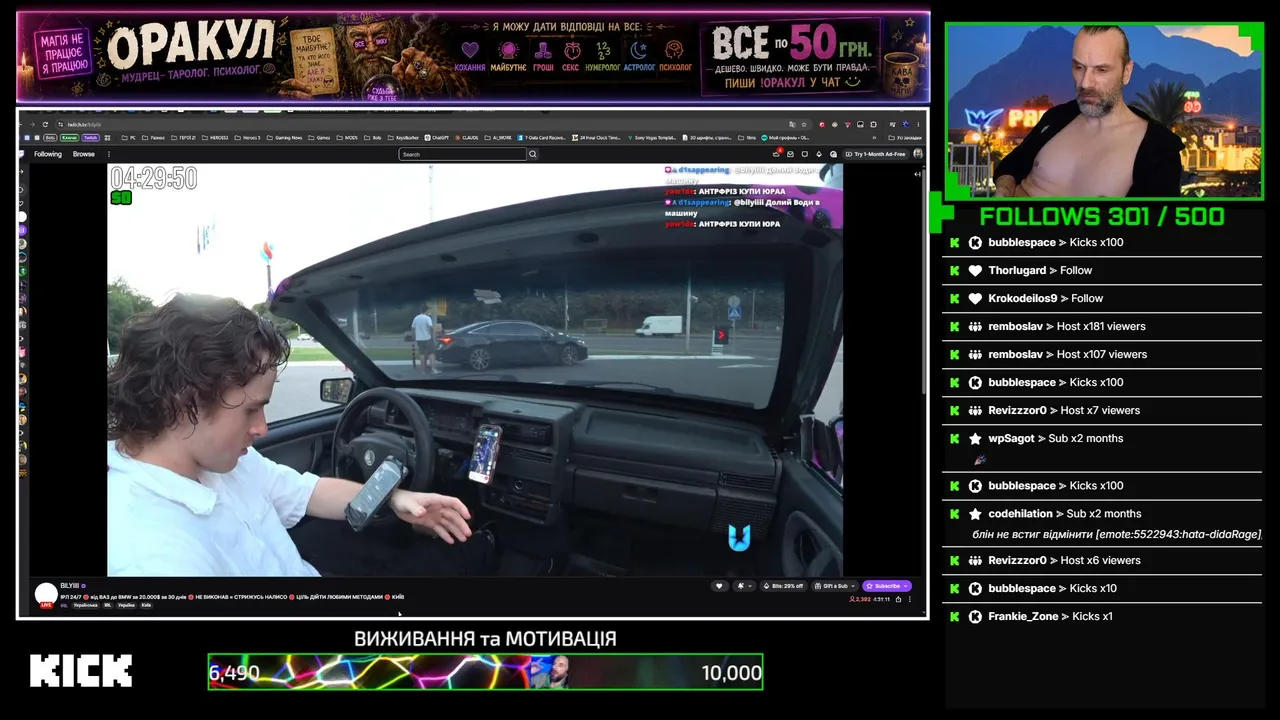This screenshot has height=720, width=1280.
Task: Click the BILYIIII channel avatar with LIVE badge
Action: click(46, 595)
